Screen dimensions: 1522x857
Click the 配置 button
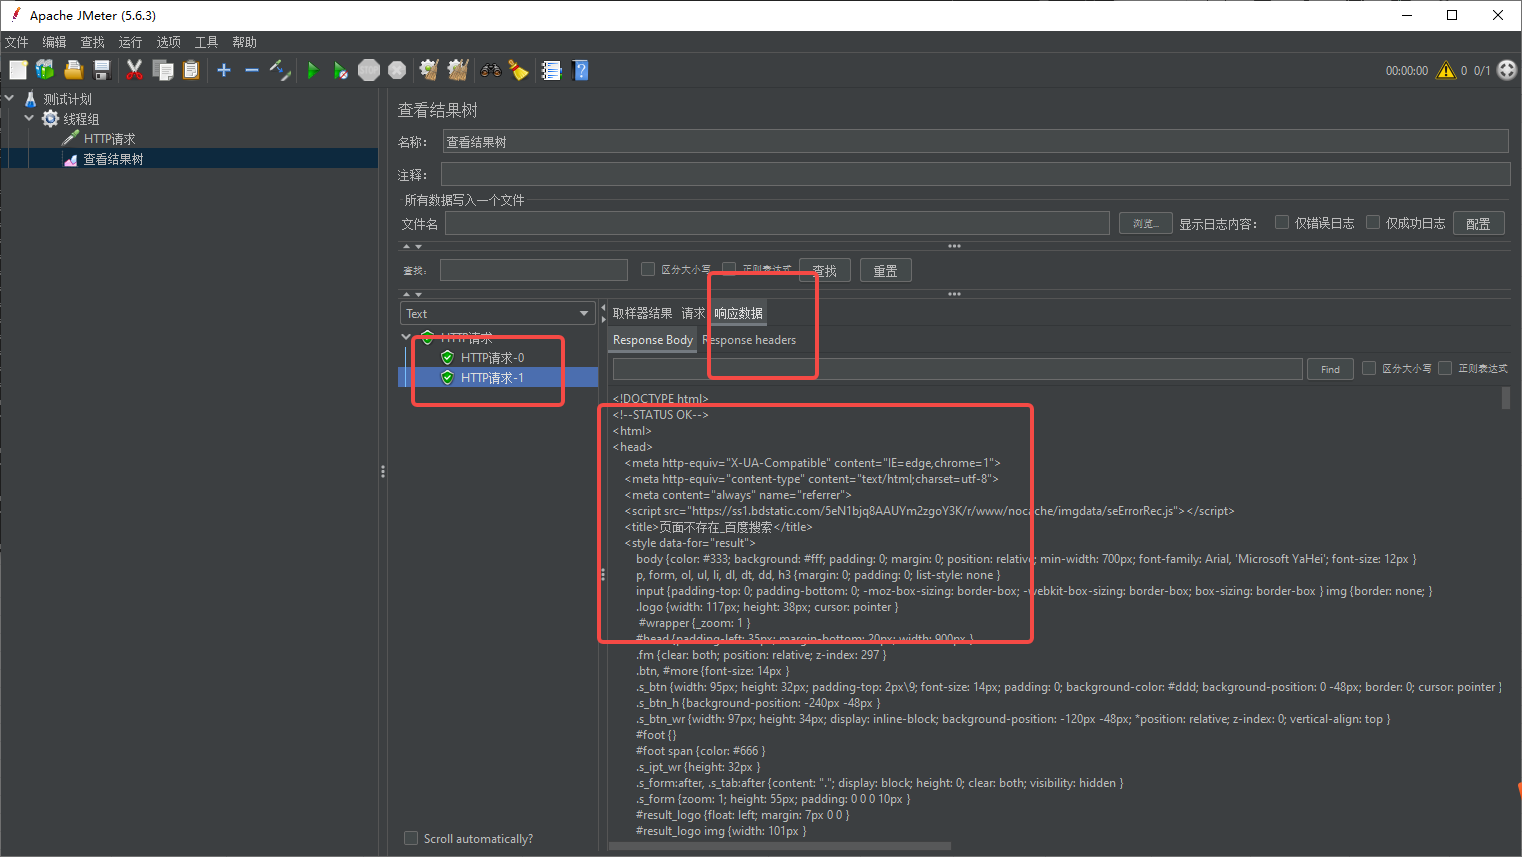click(x=1478, y=223)
